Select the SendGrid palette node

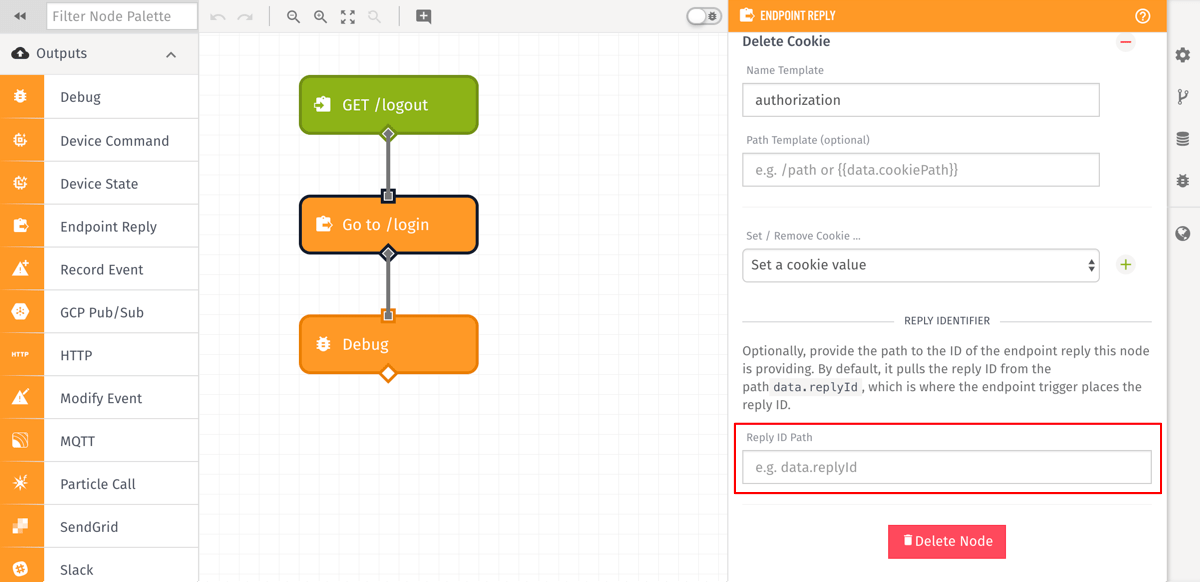tap(99, 527)
